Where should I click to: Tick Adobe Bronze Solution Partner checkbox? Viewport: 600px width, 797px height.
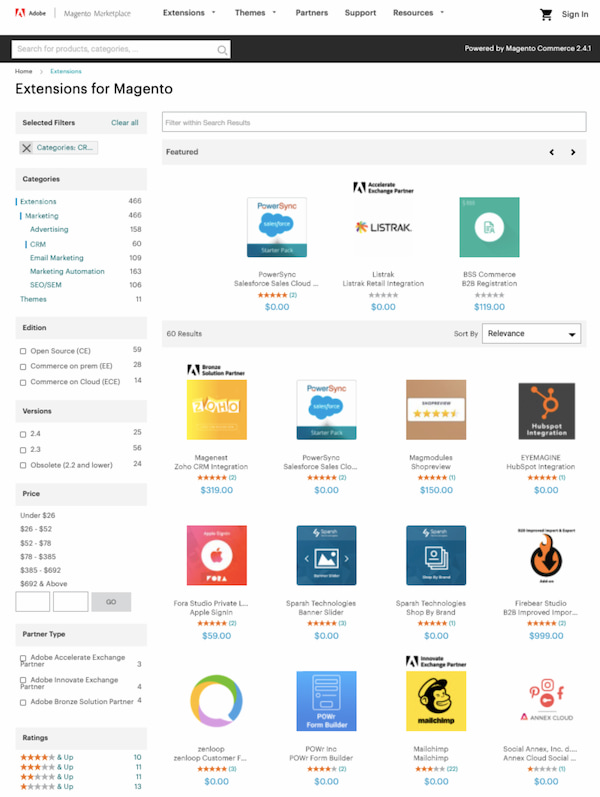(23, 702)
